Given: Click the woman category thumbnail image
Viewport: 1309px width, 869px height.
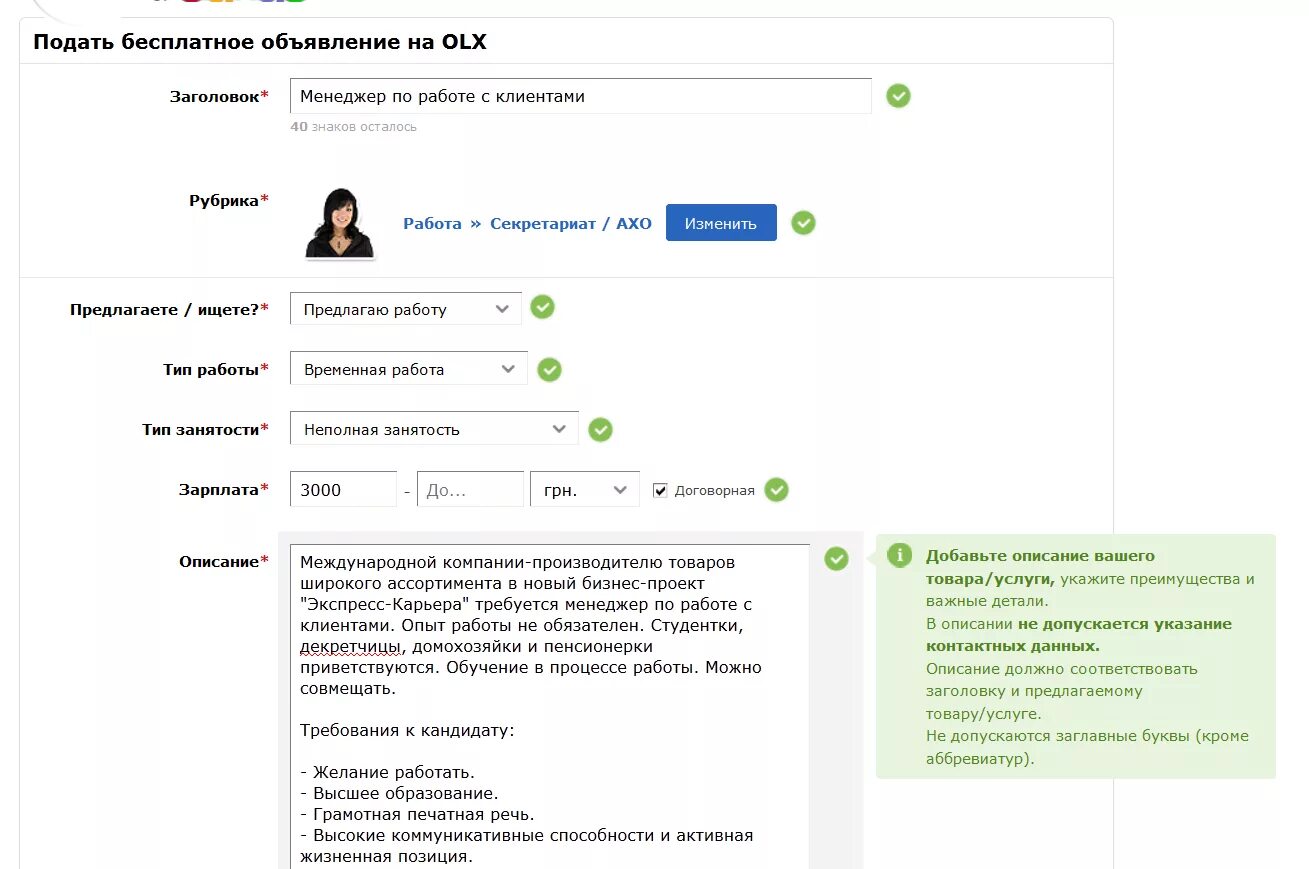Looking at the screenshot, I should tap(339, 223).
